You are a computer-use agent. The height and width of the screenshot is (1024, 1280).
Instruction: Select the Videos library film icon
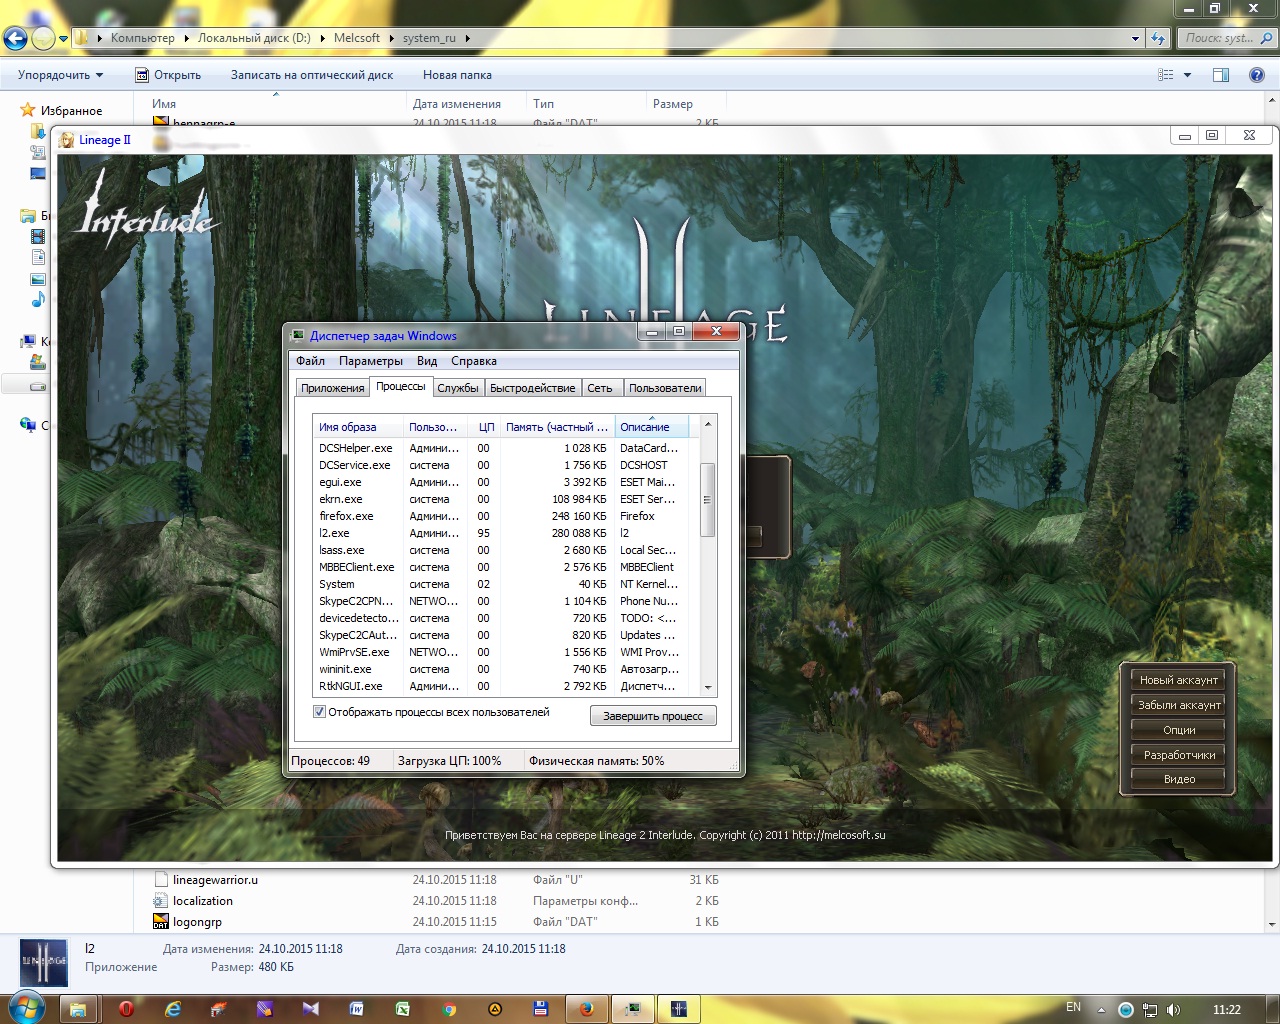pos(38,237)
